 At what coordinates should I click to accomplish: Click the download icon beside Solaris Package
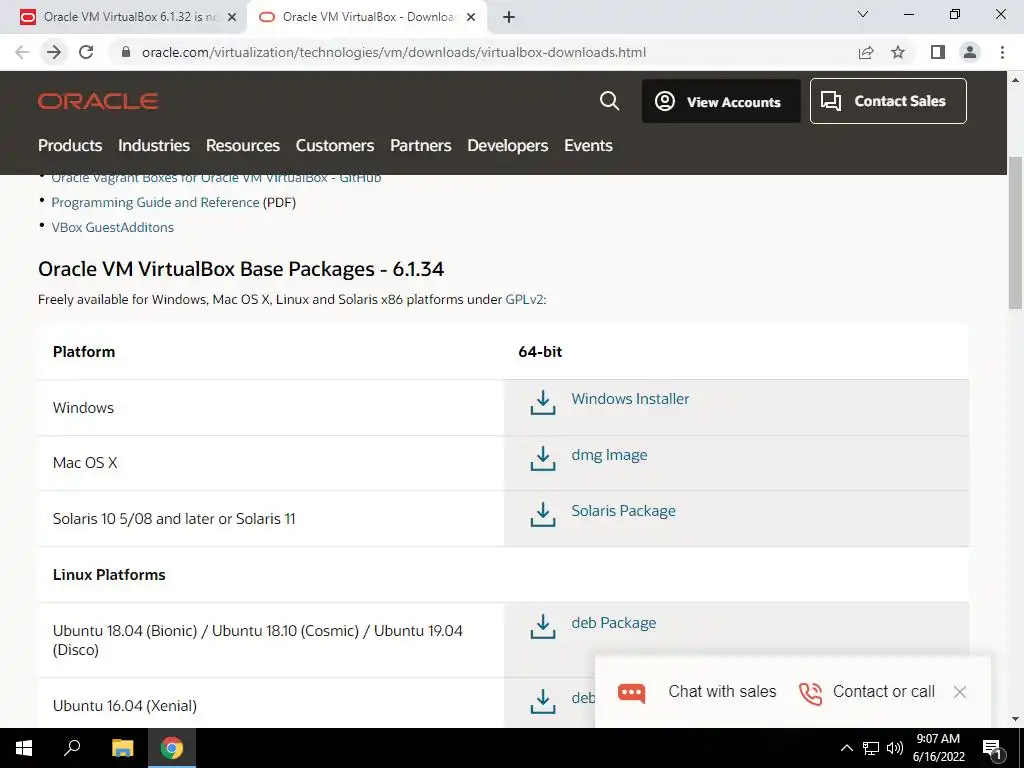coord(543,515)
